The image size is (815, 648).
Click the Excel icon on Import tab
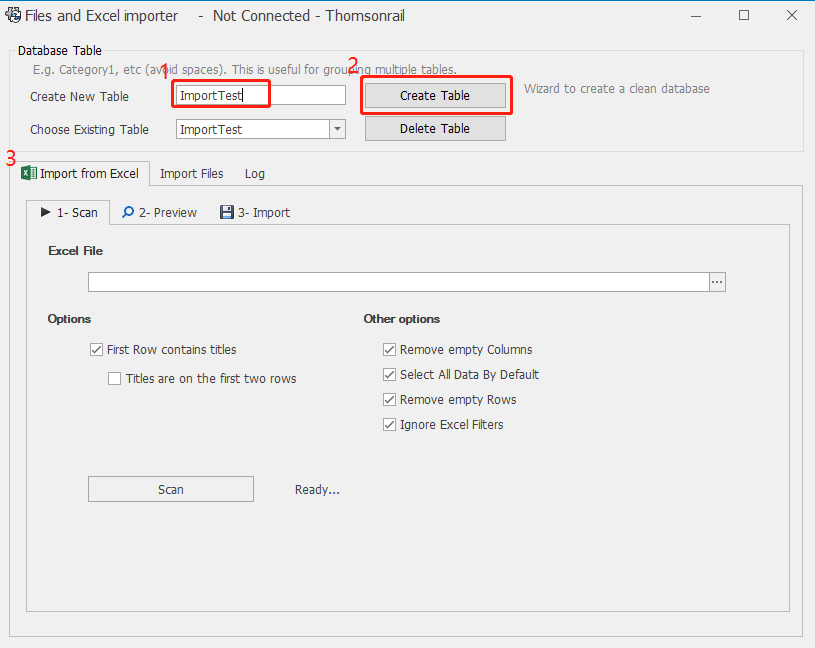(x=29, y=173)
